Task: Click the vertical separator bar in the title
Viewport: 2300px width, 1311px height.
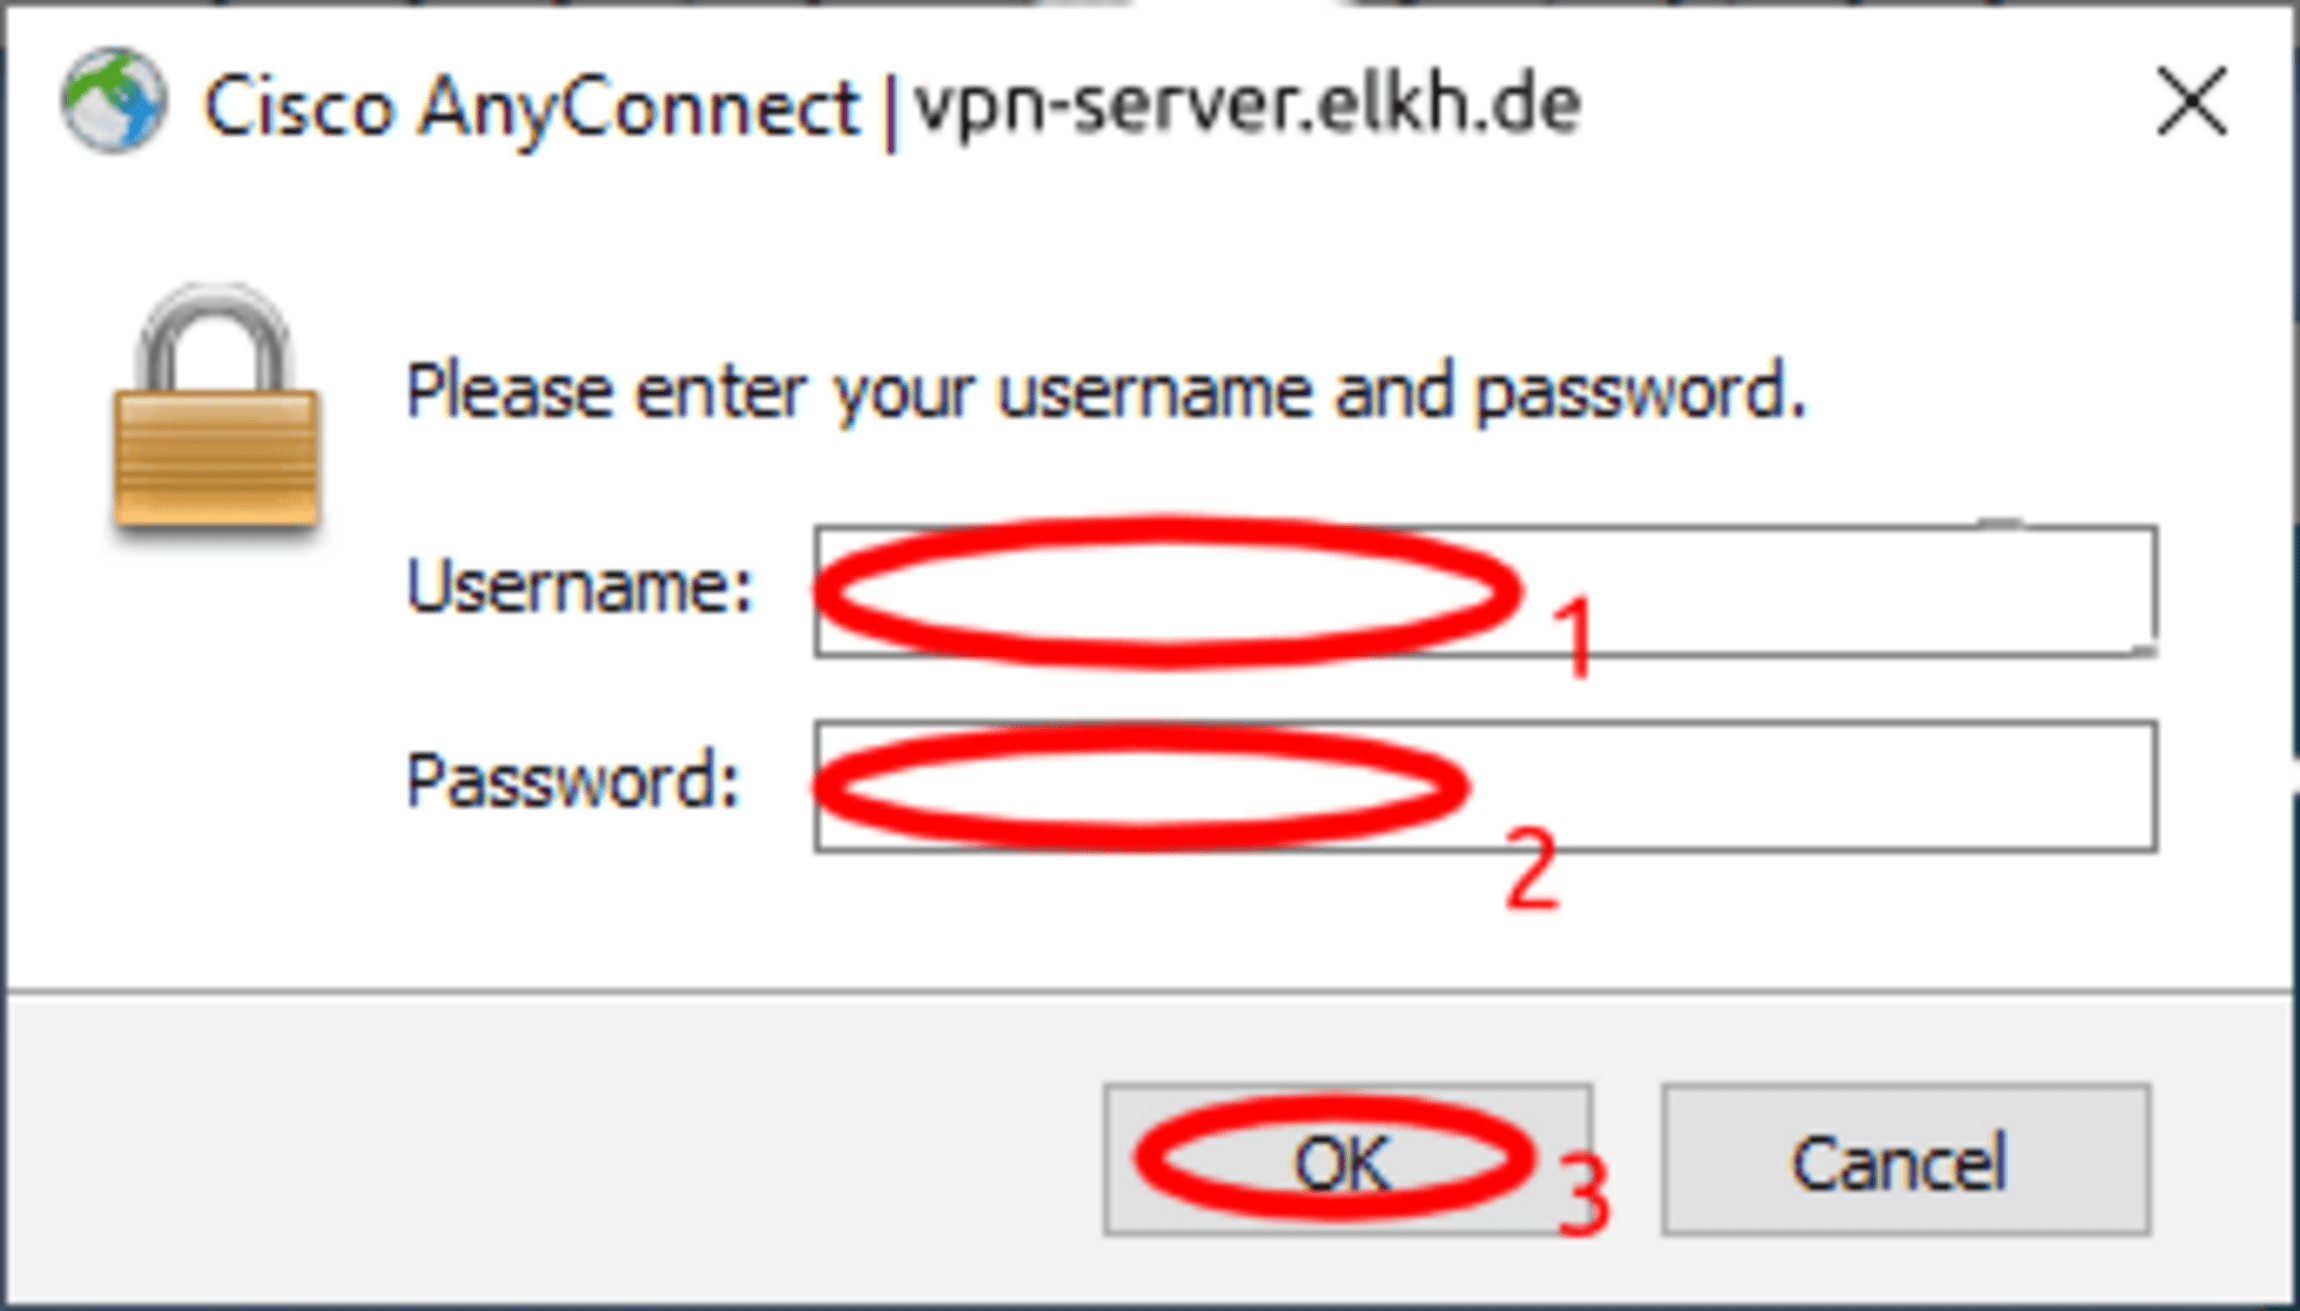Action: coord(889,108)
